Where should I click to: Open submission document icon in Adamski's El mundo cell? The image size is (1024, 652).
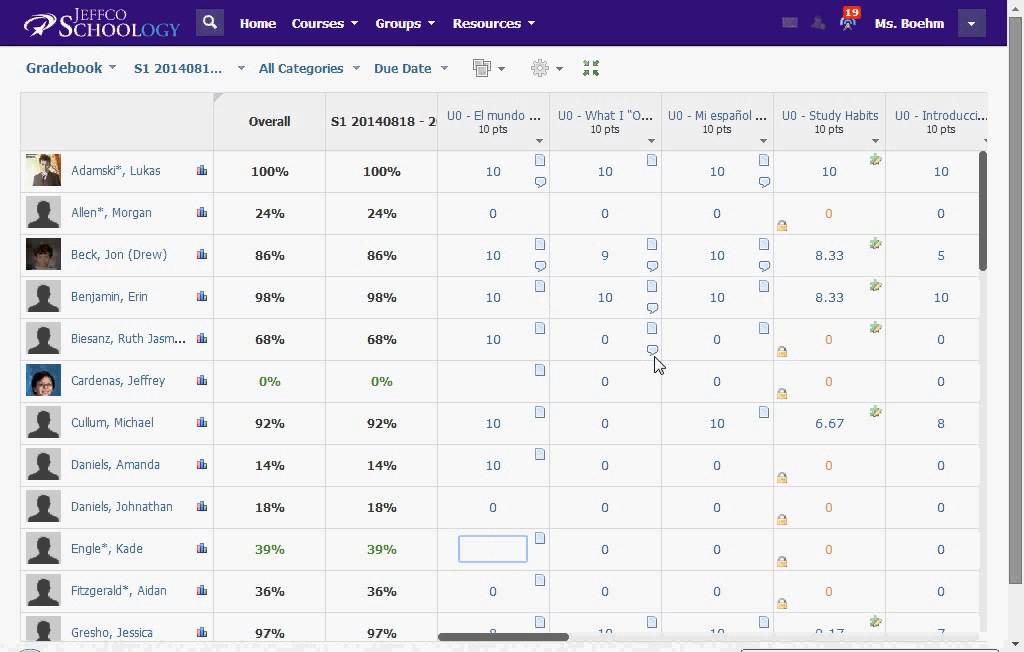[540, 160]
